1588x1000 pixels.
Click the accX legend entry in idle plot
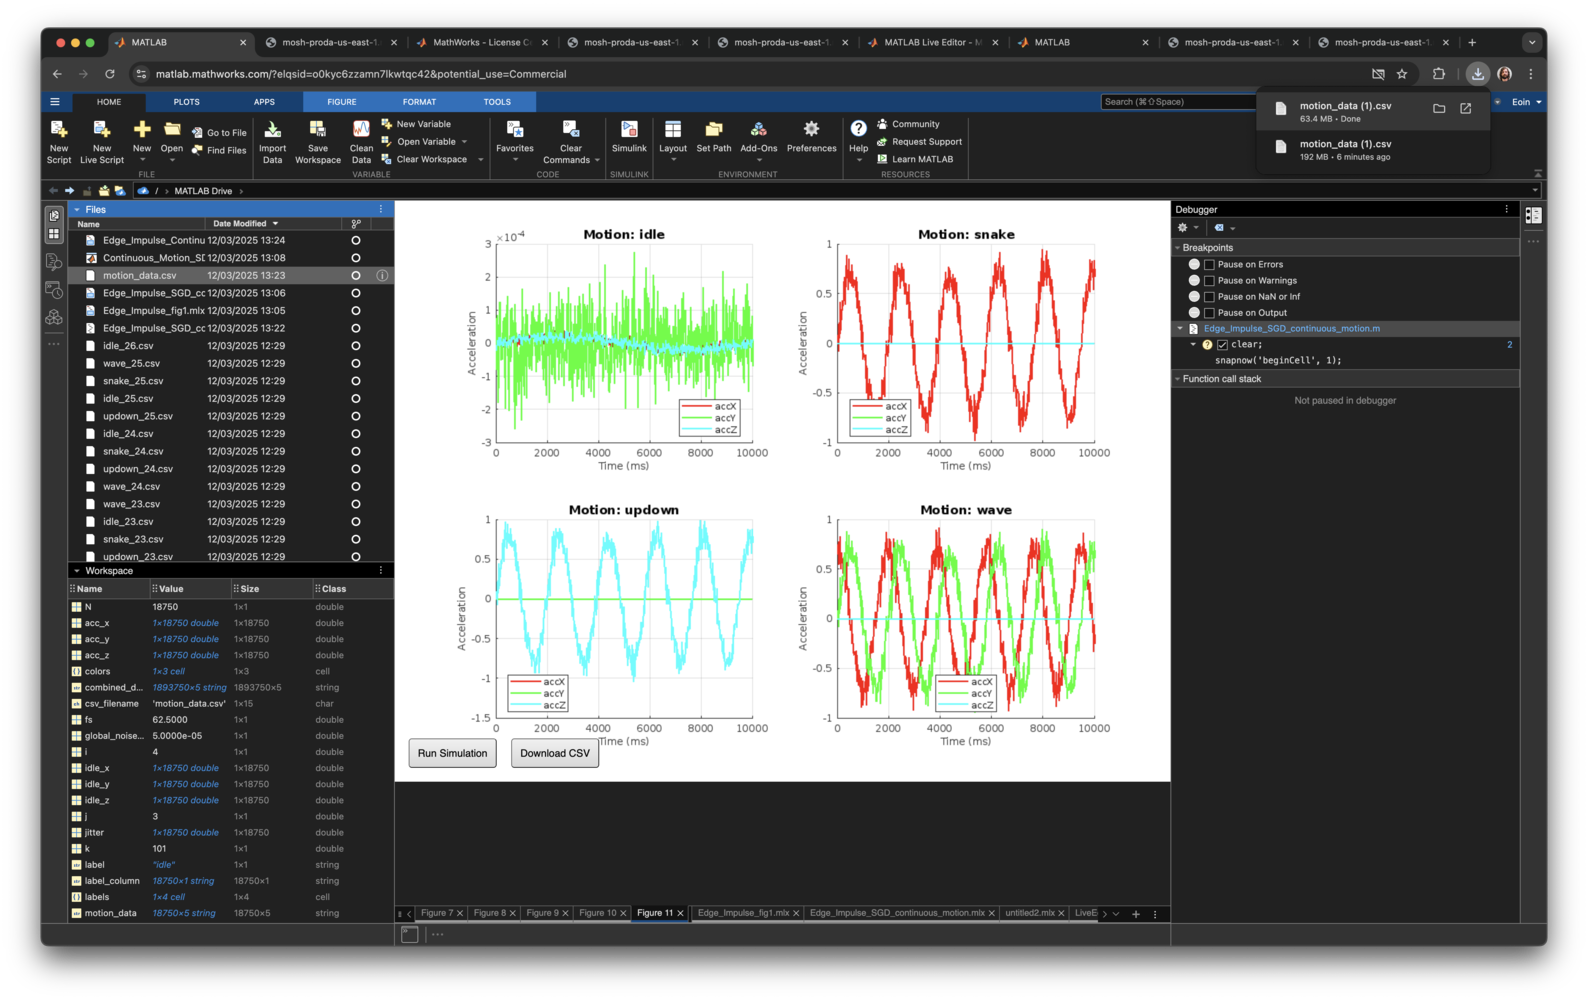724,406
